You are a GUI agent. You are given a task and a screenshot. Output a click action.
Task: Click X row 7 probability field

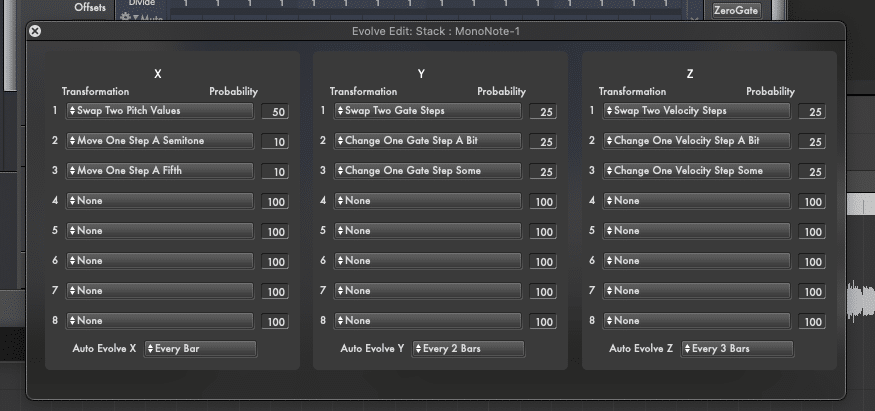pos(275,292)
